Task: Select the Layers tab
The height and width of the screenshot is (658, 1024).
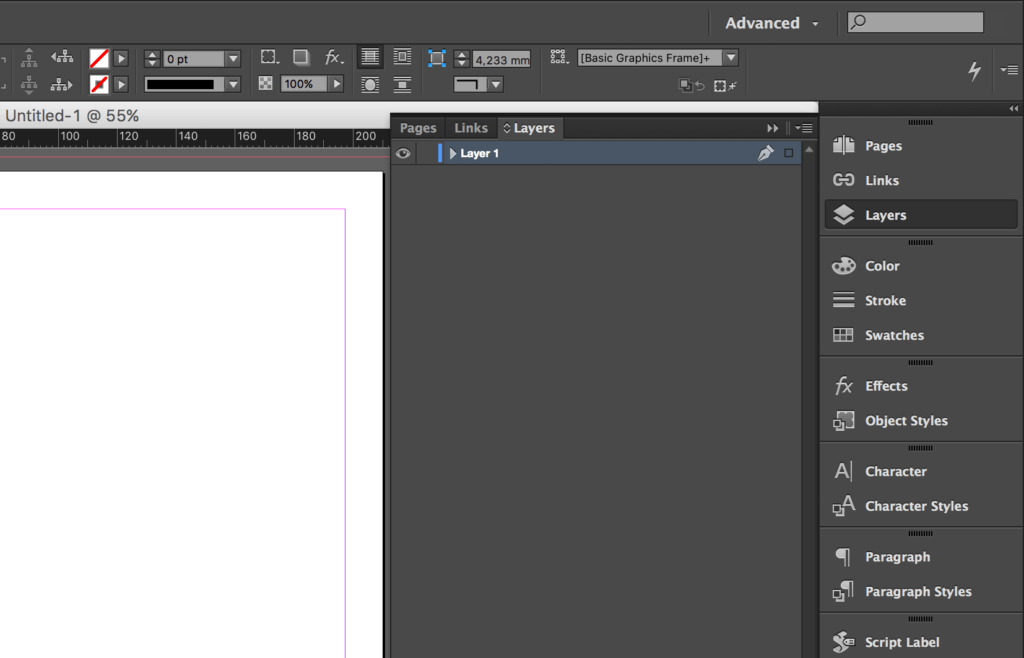Action: 530,128
